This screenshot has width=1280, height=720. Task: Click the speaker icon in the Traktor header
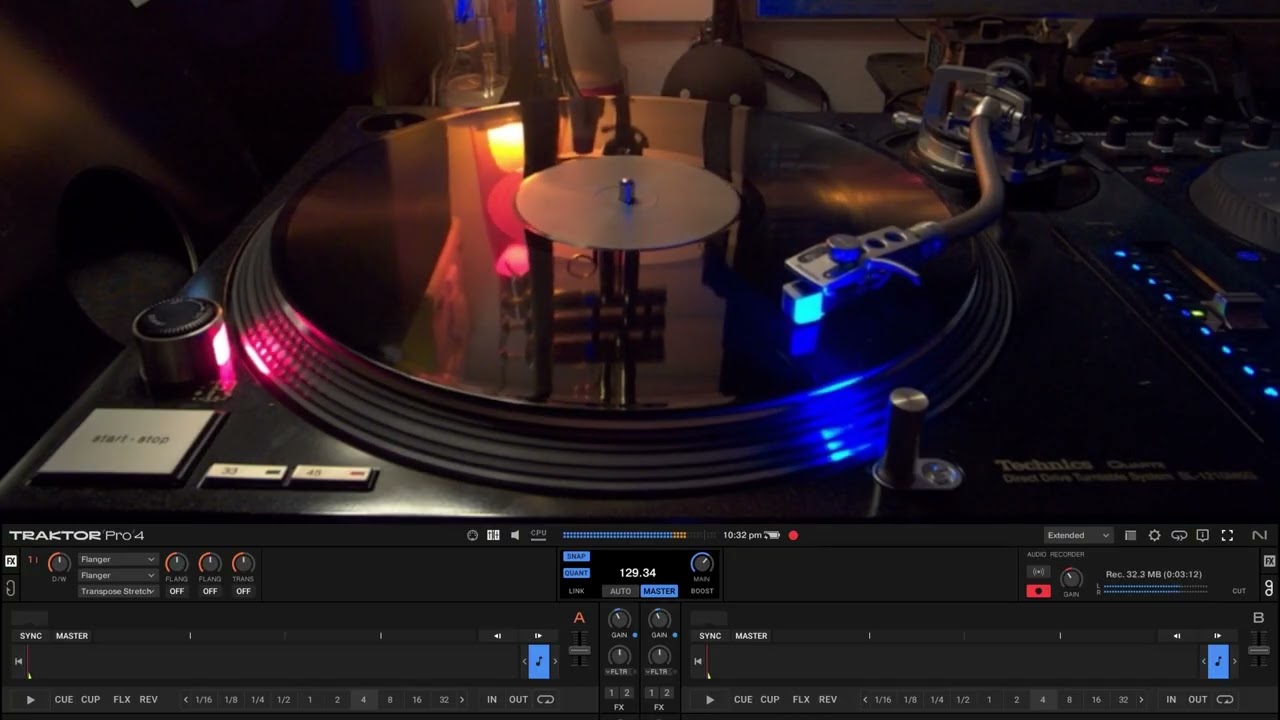[x=515, y=535]
